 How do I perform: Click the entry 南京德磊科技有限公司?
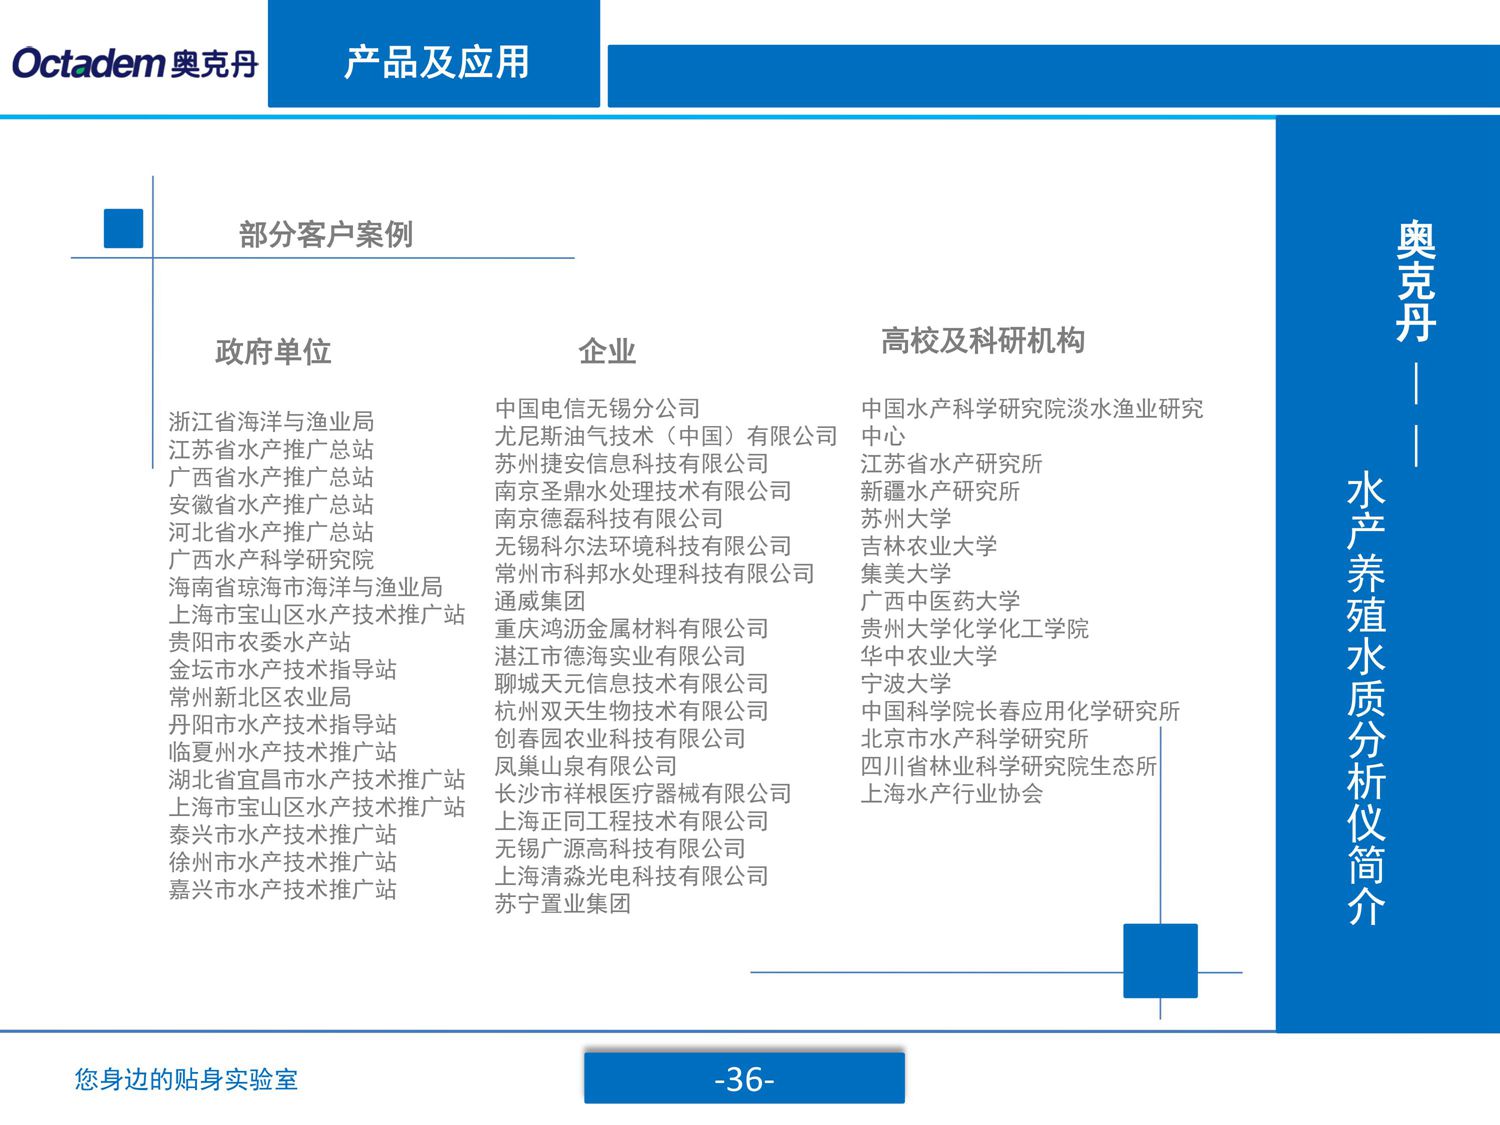point(609,519)
